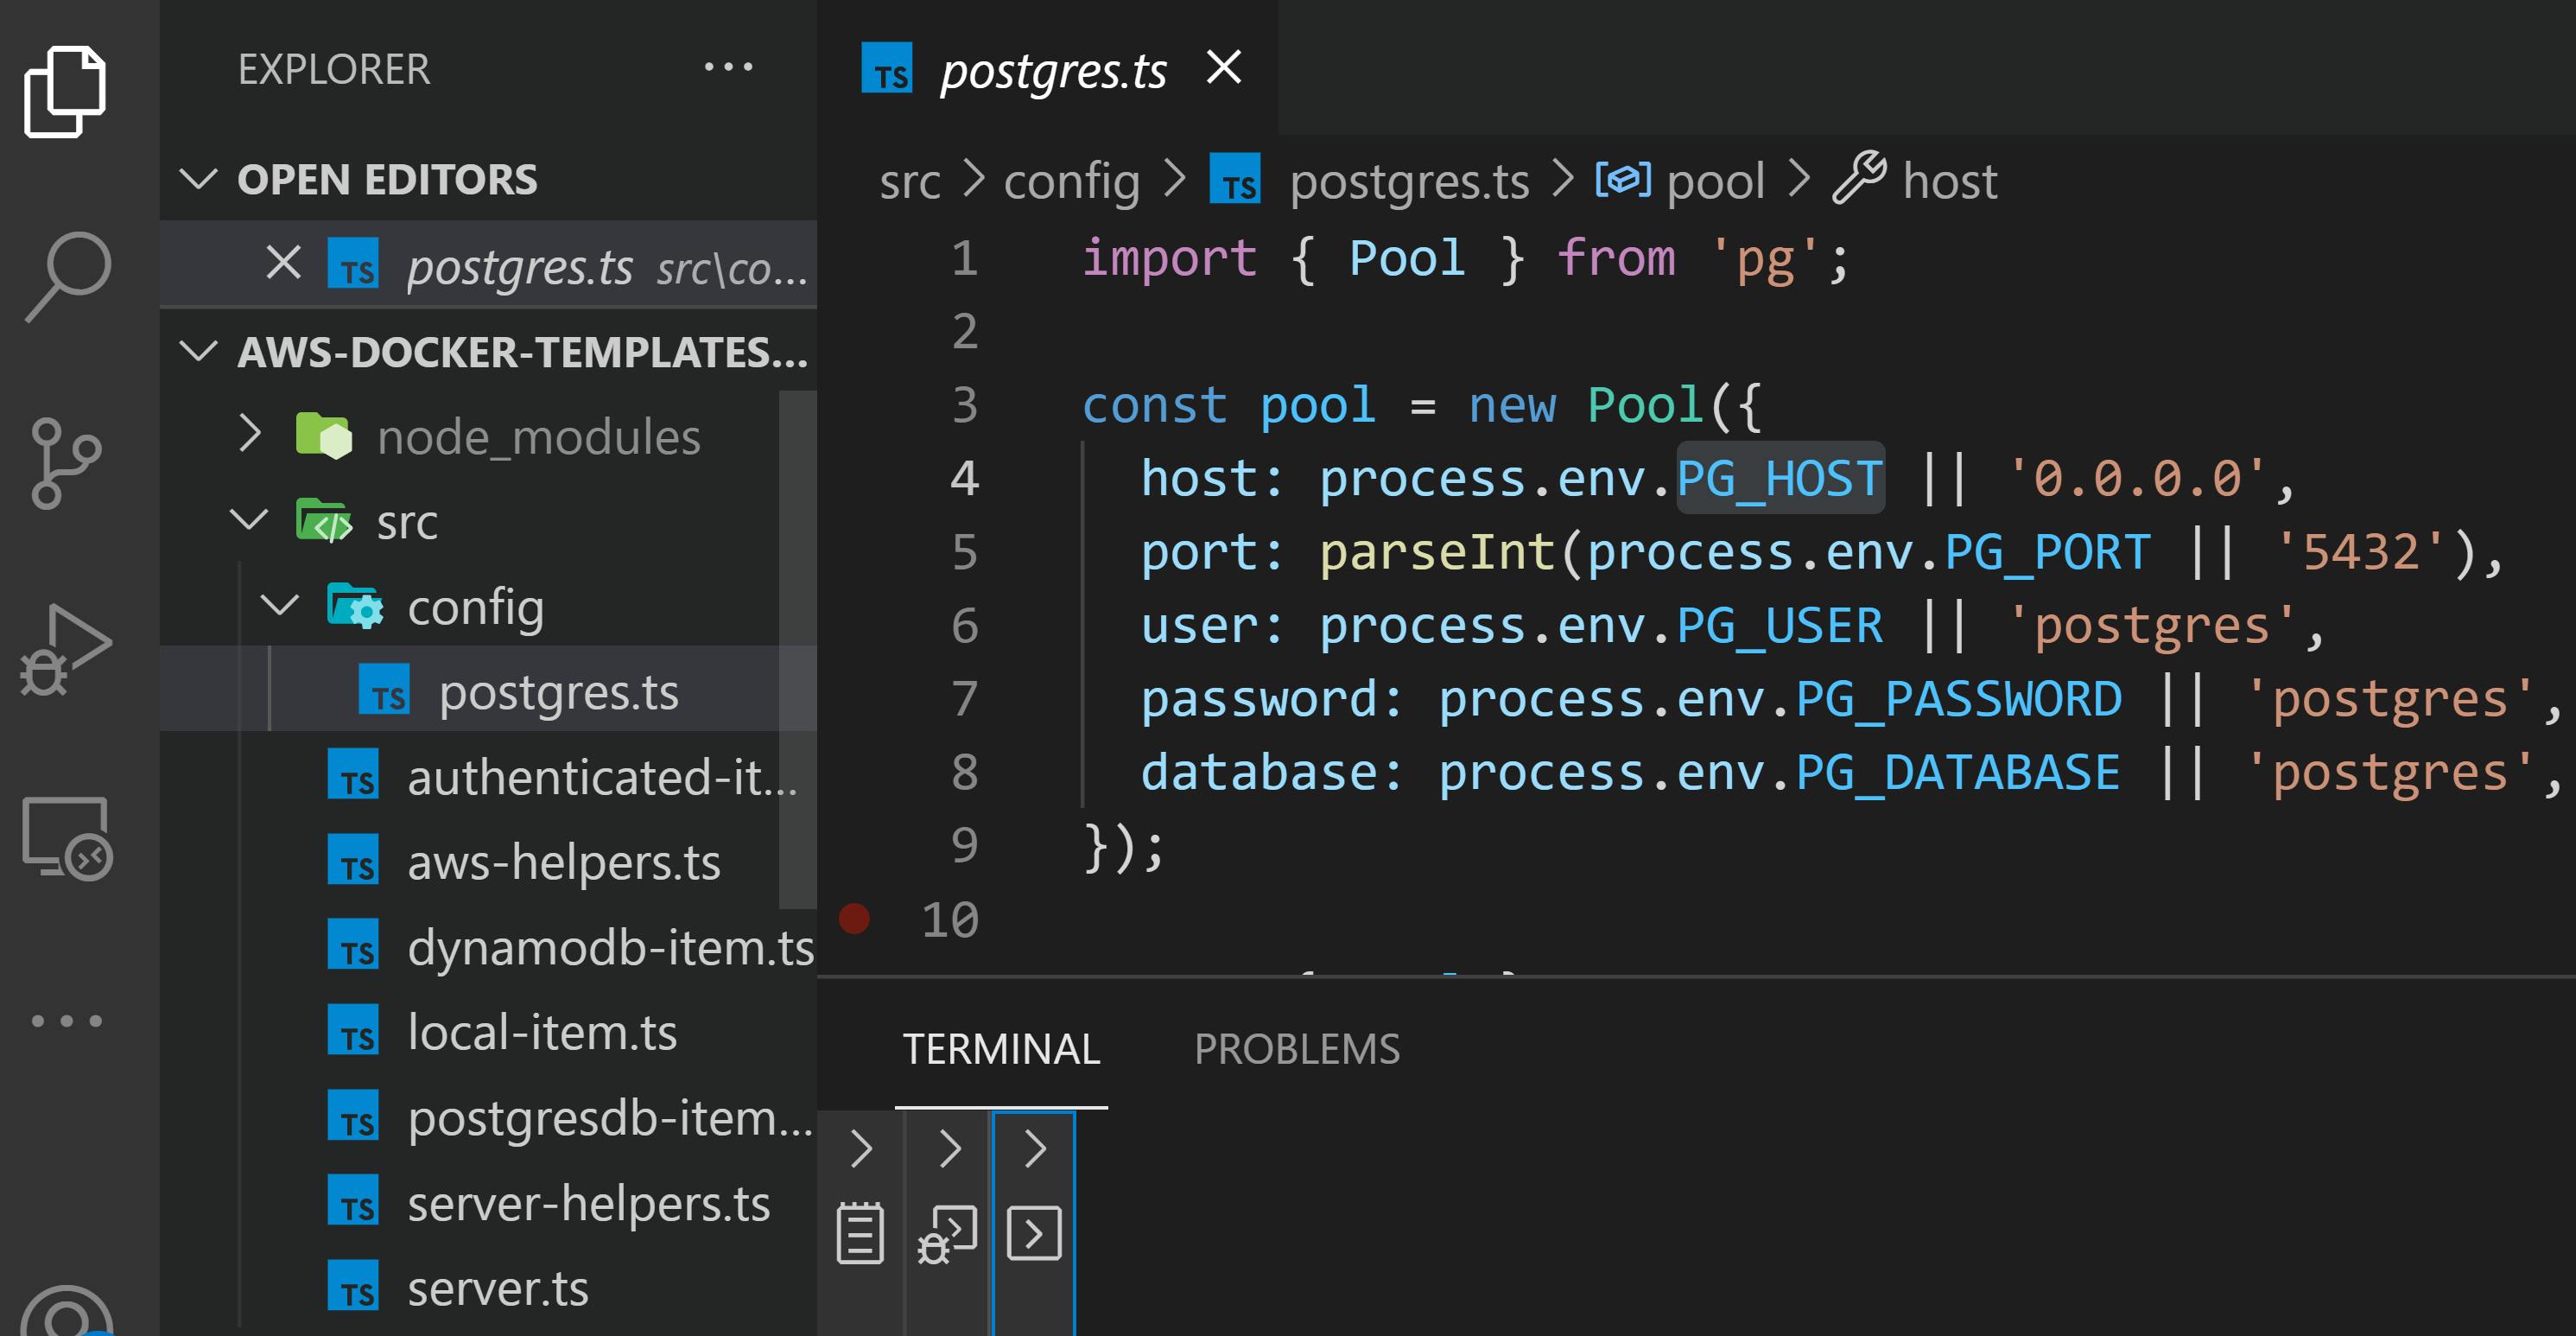Click the node_modules folder icon
The image size is (2576, 1336).
324,436
